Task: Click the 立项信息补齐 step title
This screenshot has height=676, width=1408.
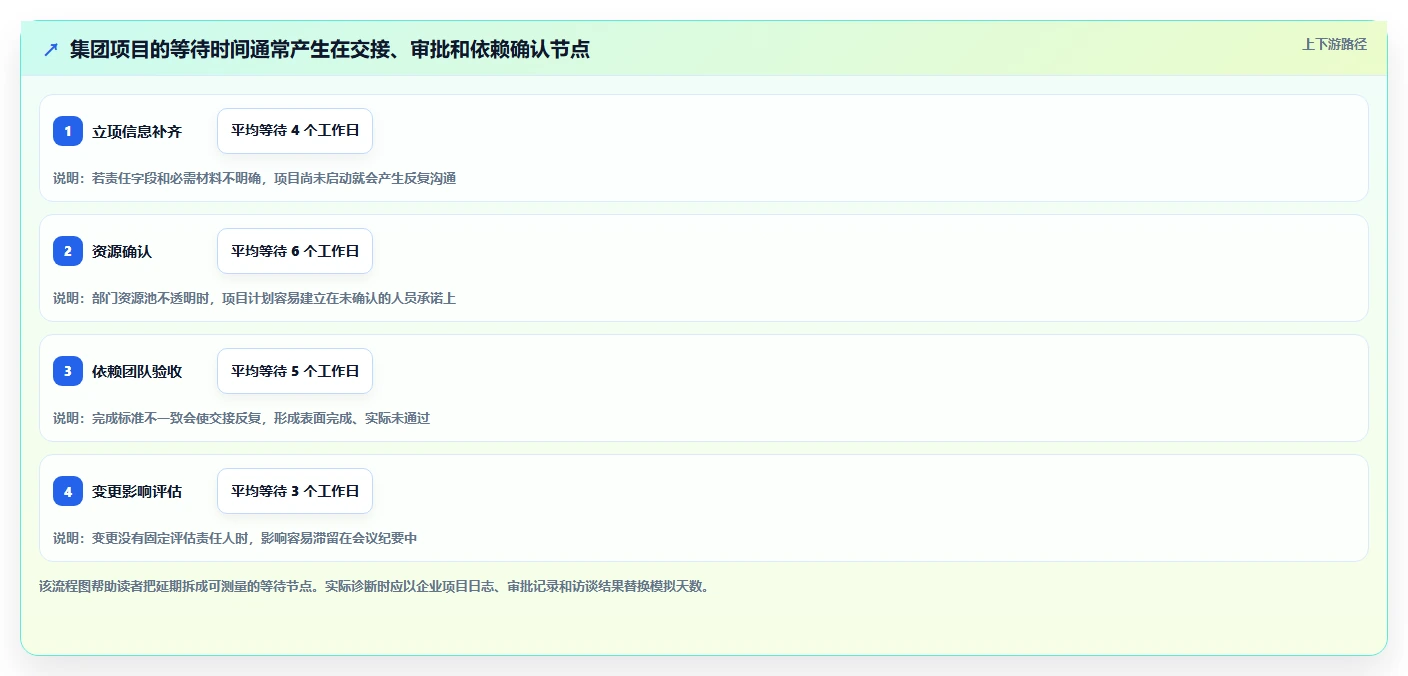Action: [x=137, y=131]
